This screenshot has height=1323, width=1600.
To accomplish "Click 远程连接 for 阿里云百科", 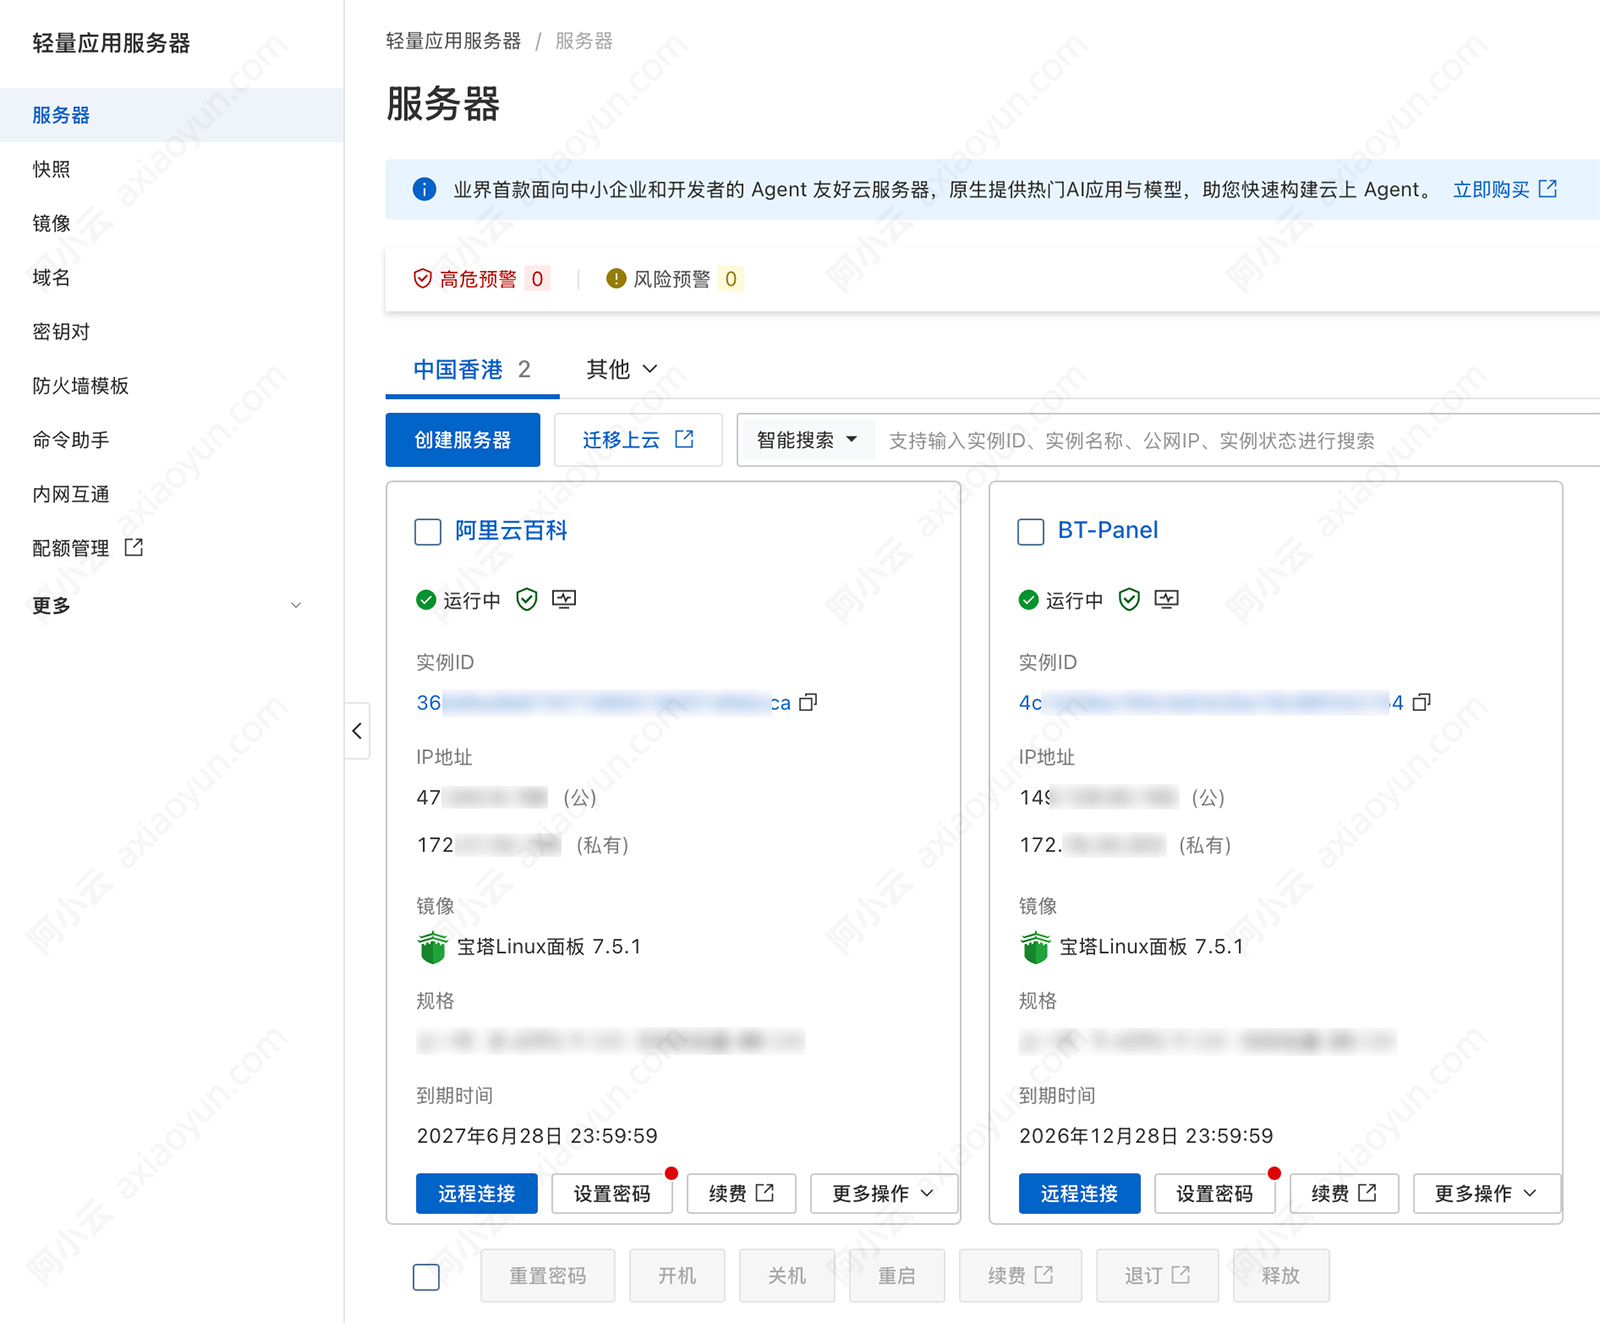I will tap(477, 1193).
